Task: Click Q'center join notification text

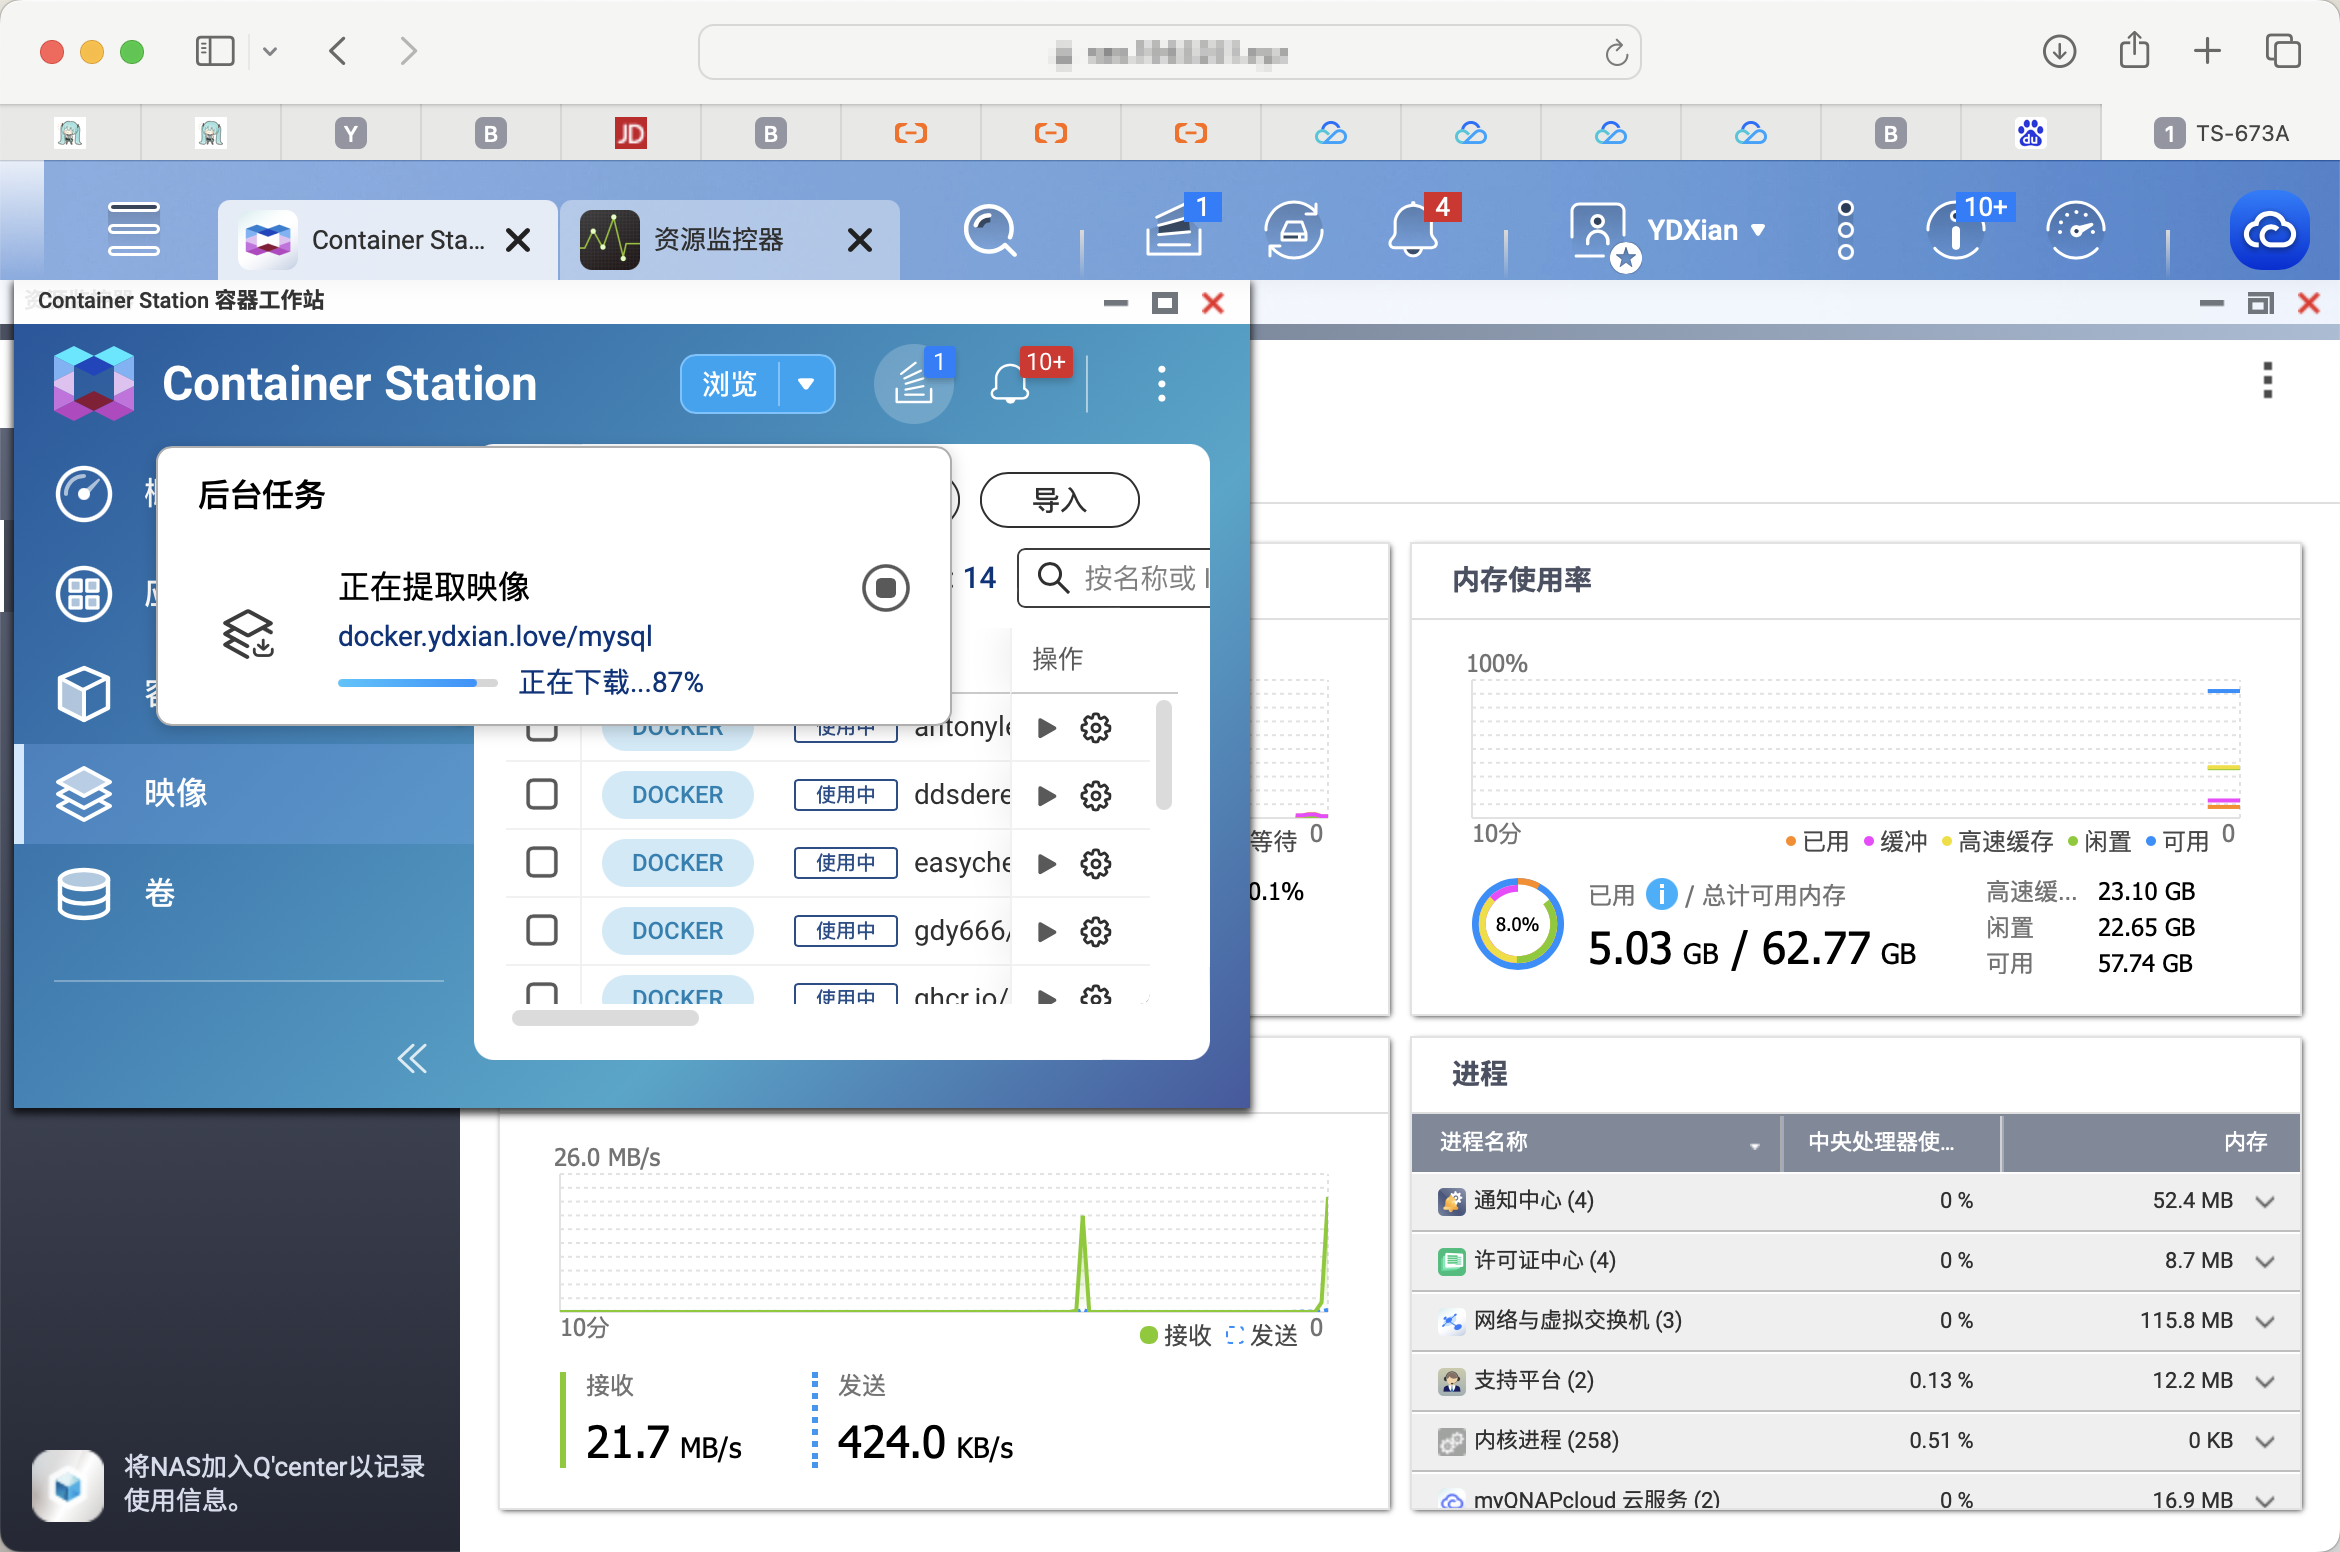Action: (274, 1483)
